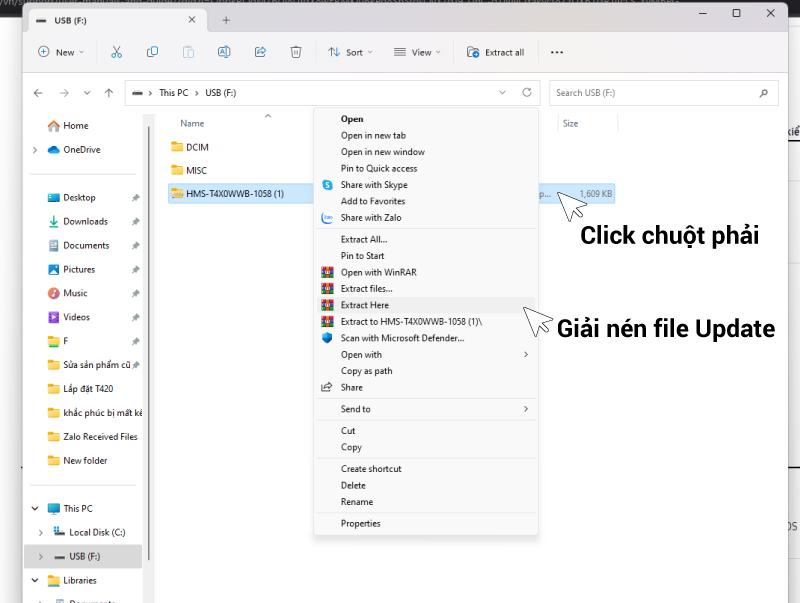The width and height of the screenshot is (800, 603).
Task: Click inside the Search USB (F:) field
Action: click(660, 92)
